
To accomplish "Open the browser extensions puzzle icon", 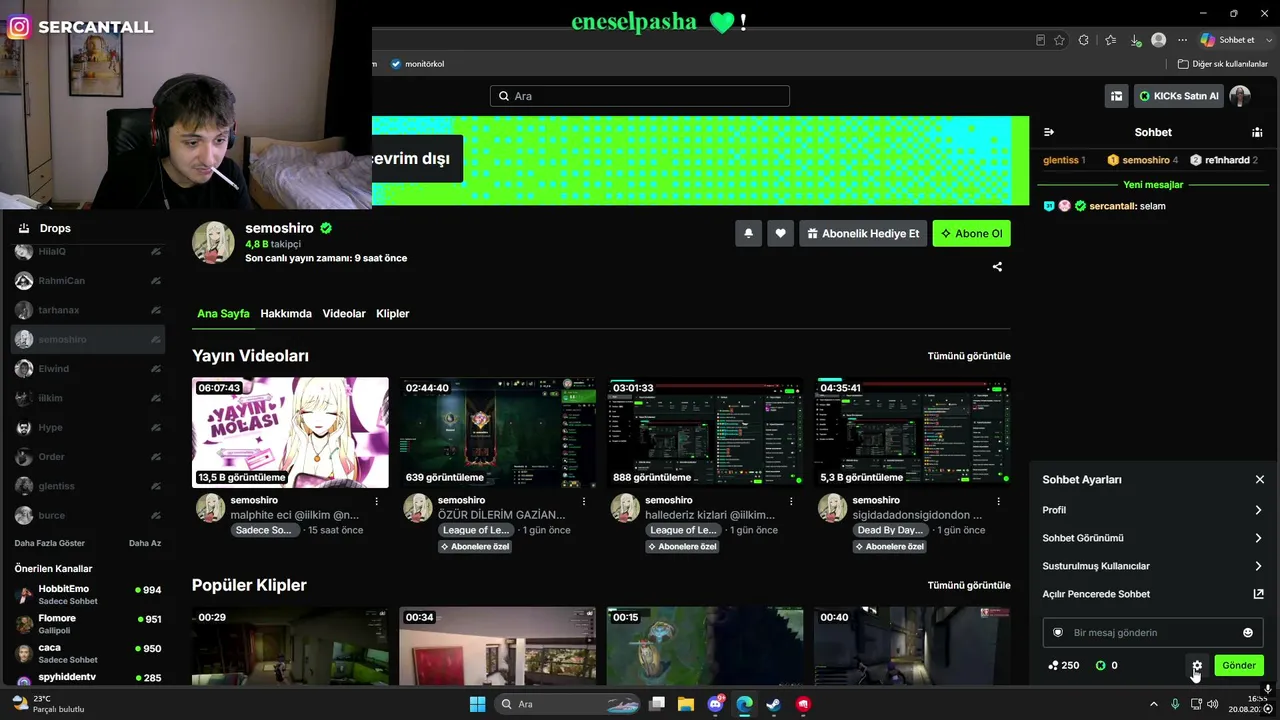I will pos(1084,40).
